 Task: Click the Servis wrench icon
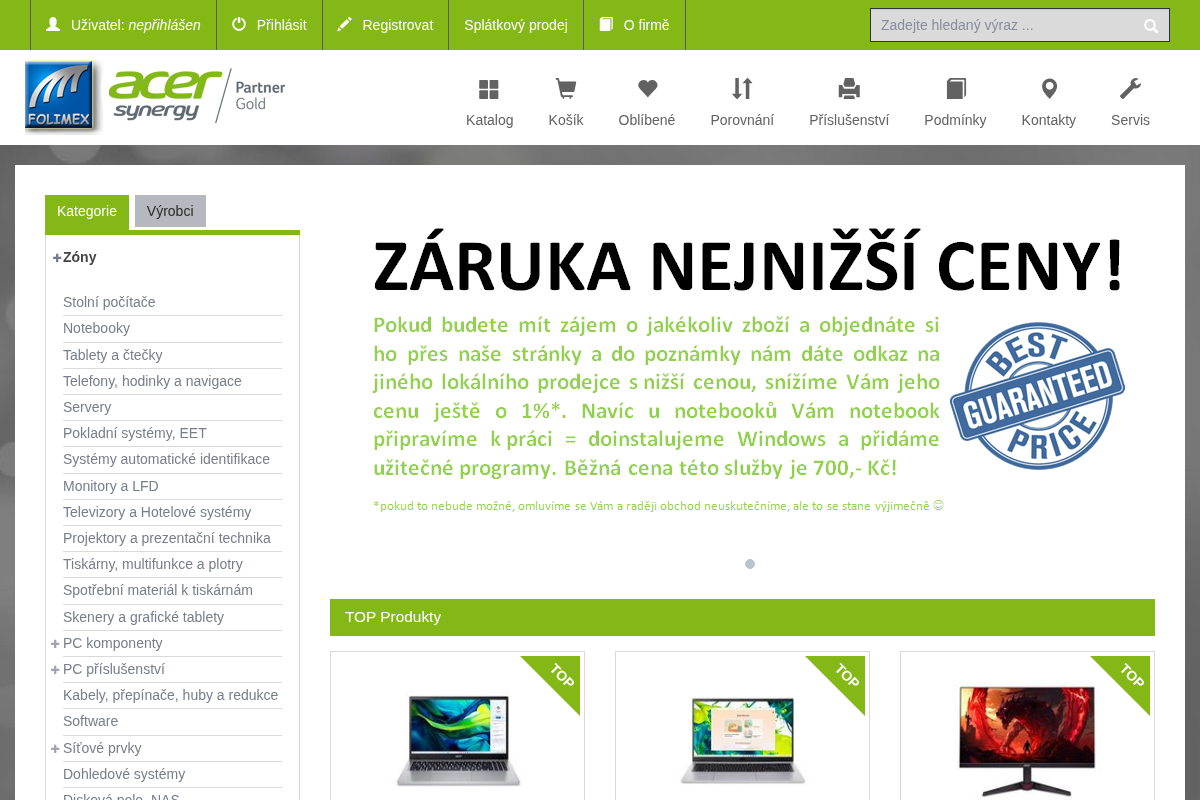pos(1130,89)
